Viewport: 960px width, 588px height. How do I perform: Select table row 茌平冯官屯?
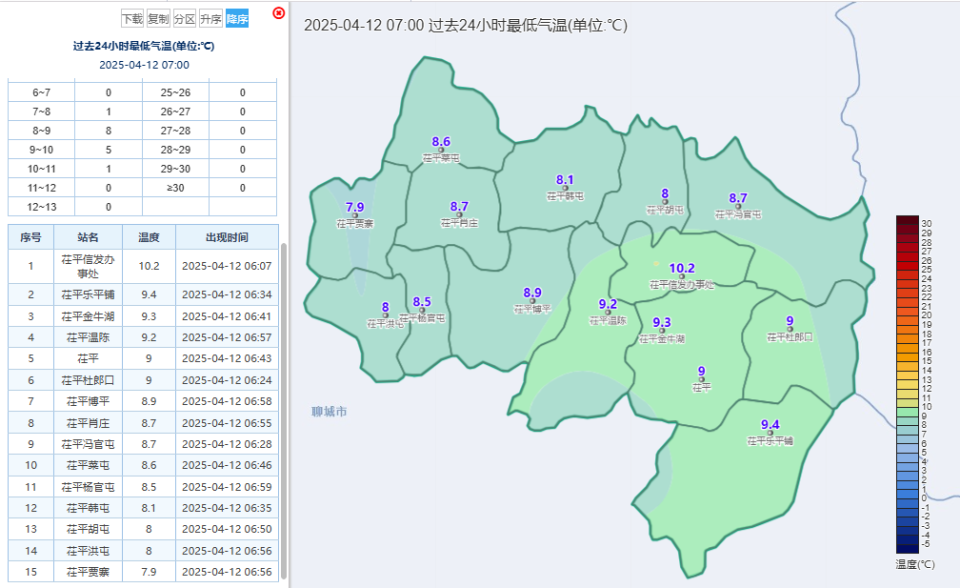143,444
